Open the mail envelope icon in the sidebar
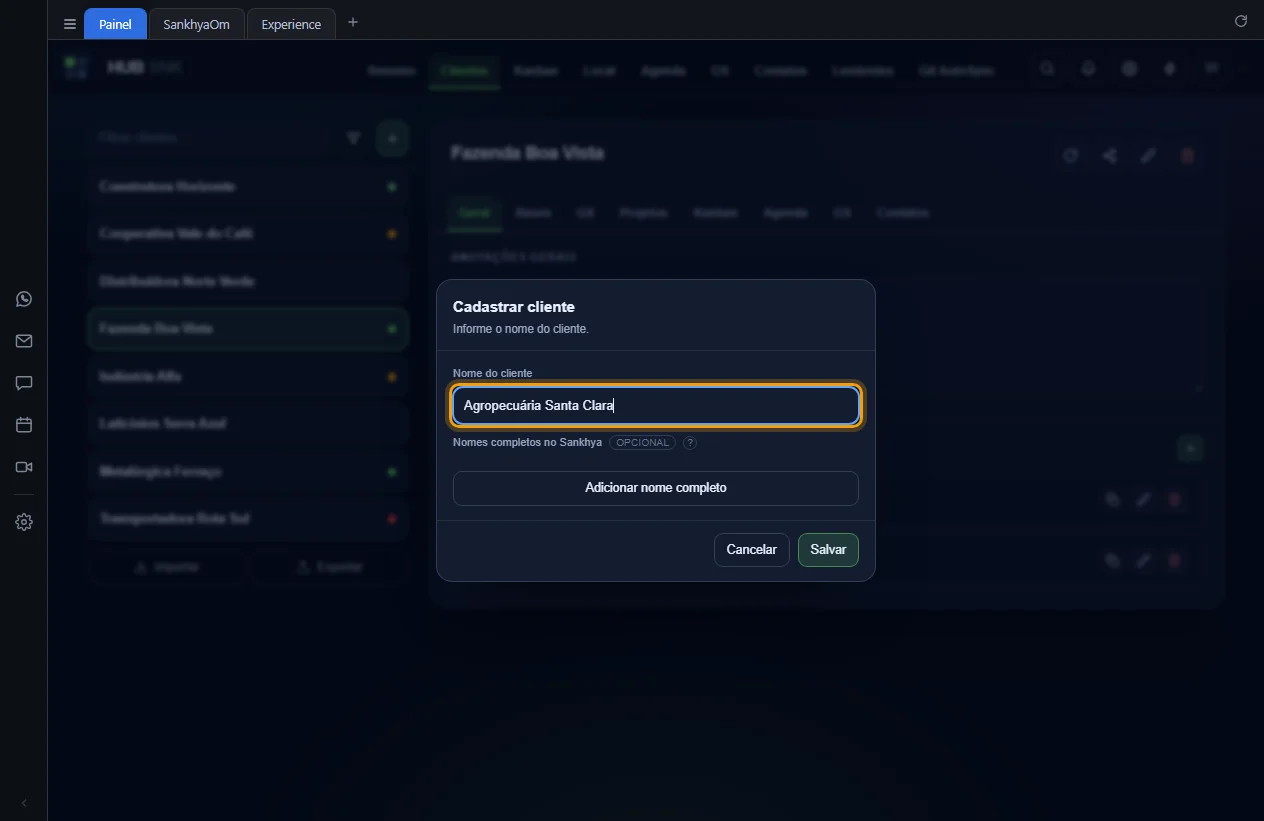This screenshot has height=821, width=1264. (x=24, y=341)
